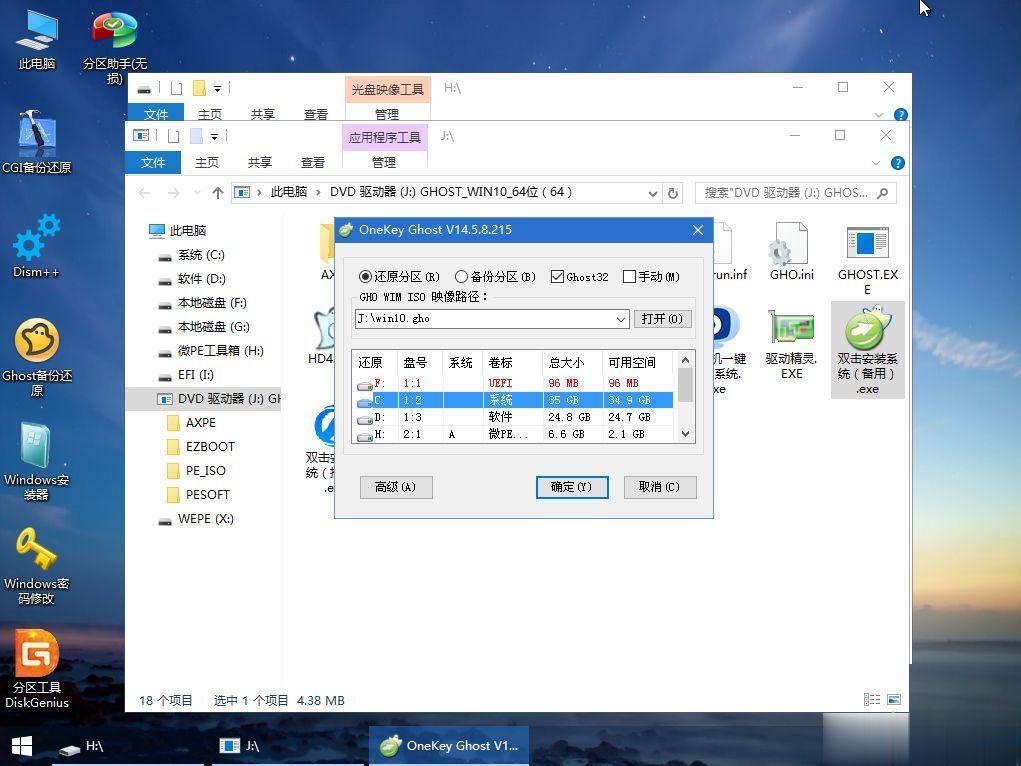Open quick access toolbar dropdown in J:\ window
Viewport: 1021px width, 766px height.
click(x=214, y=136)
